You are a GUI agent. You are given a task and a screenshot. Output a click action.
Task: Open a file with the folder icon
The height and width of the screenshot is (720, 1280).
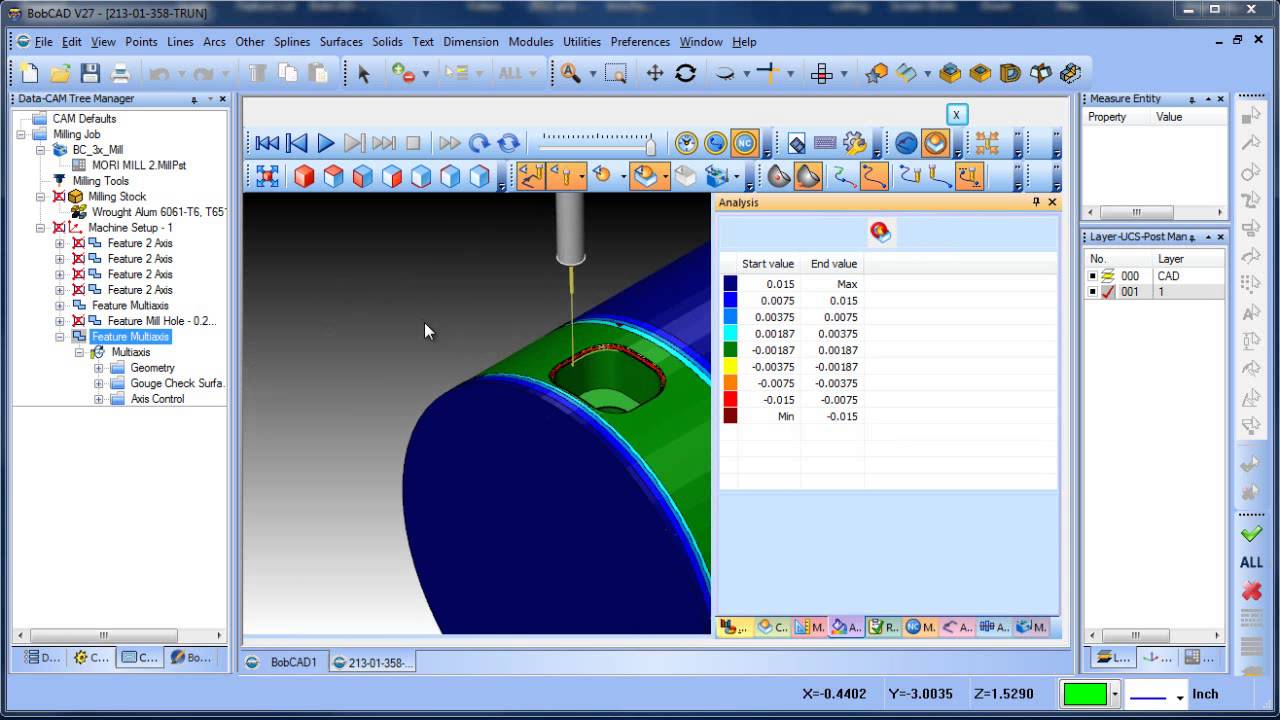click(x=60, y=73)
